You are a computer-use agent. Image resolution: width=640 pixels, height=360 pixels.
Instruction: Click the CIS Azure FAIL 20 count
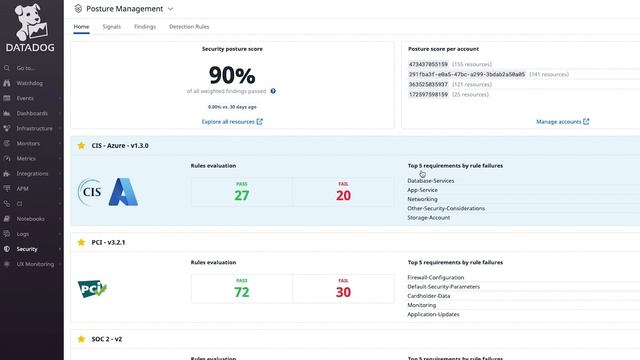343,196
